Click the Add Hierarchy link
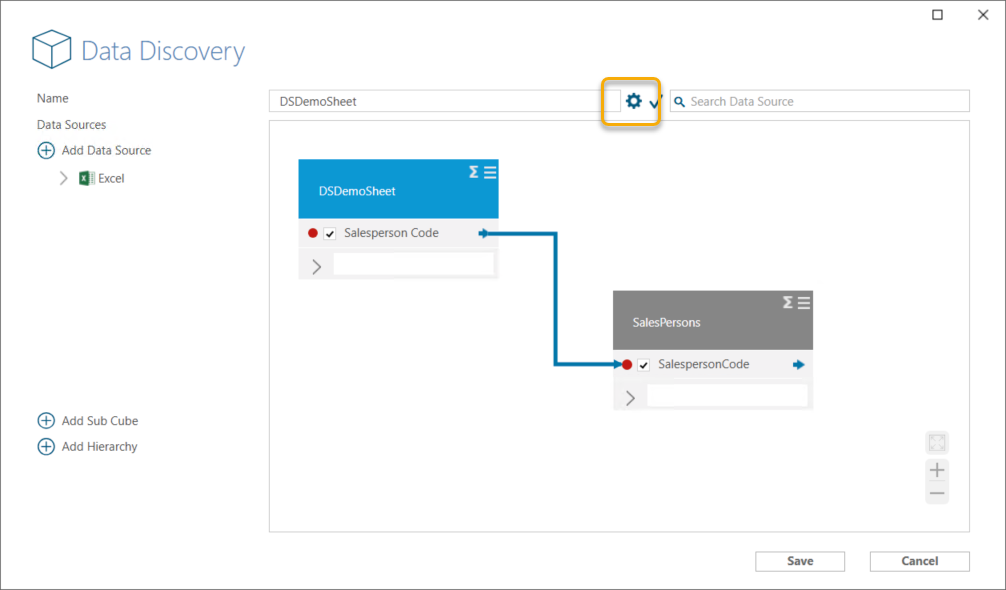1006x590 pixels. pyautogui.click(x=99, y=446)
